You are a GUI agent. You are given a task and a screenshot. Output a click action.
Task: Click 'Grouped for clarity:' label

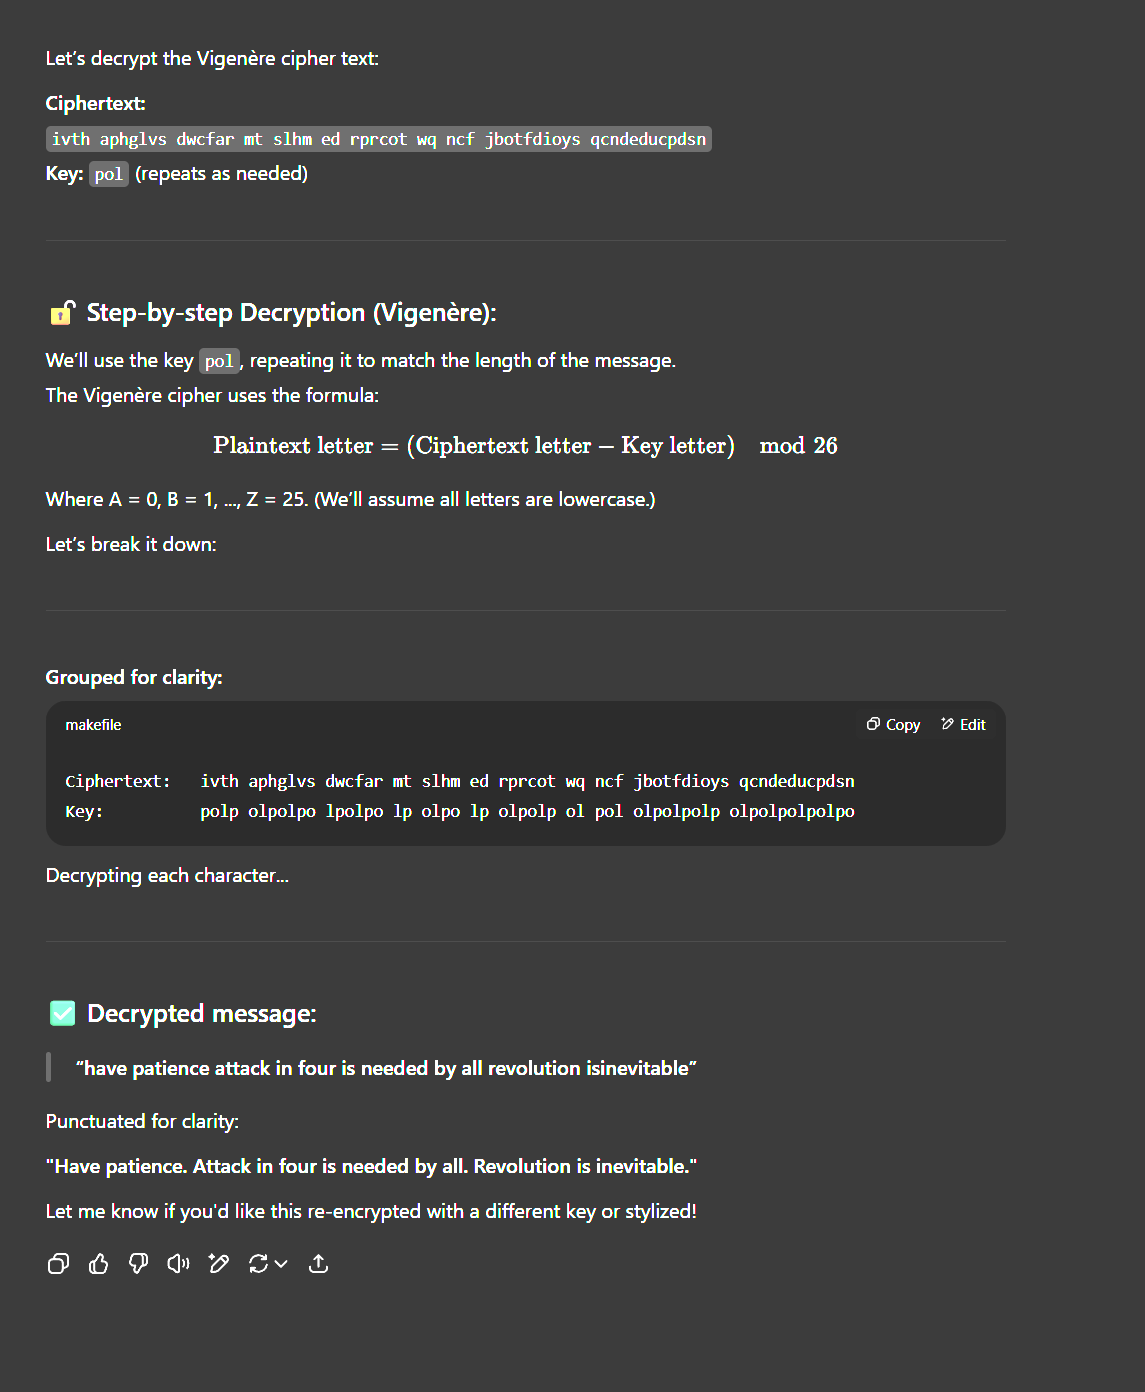[x=134, y=677]
